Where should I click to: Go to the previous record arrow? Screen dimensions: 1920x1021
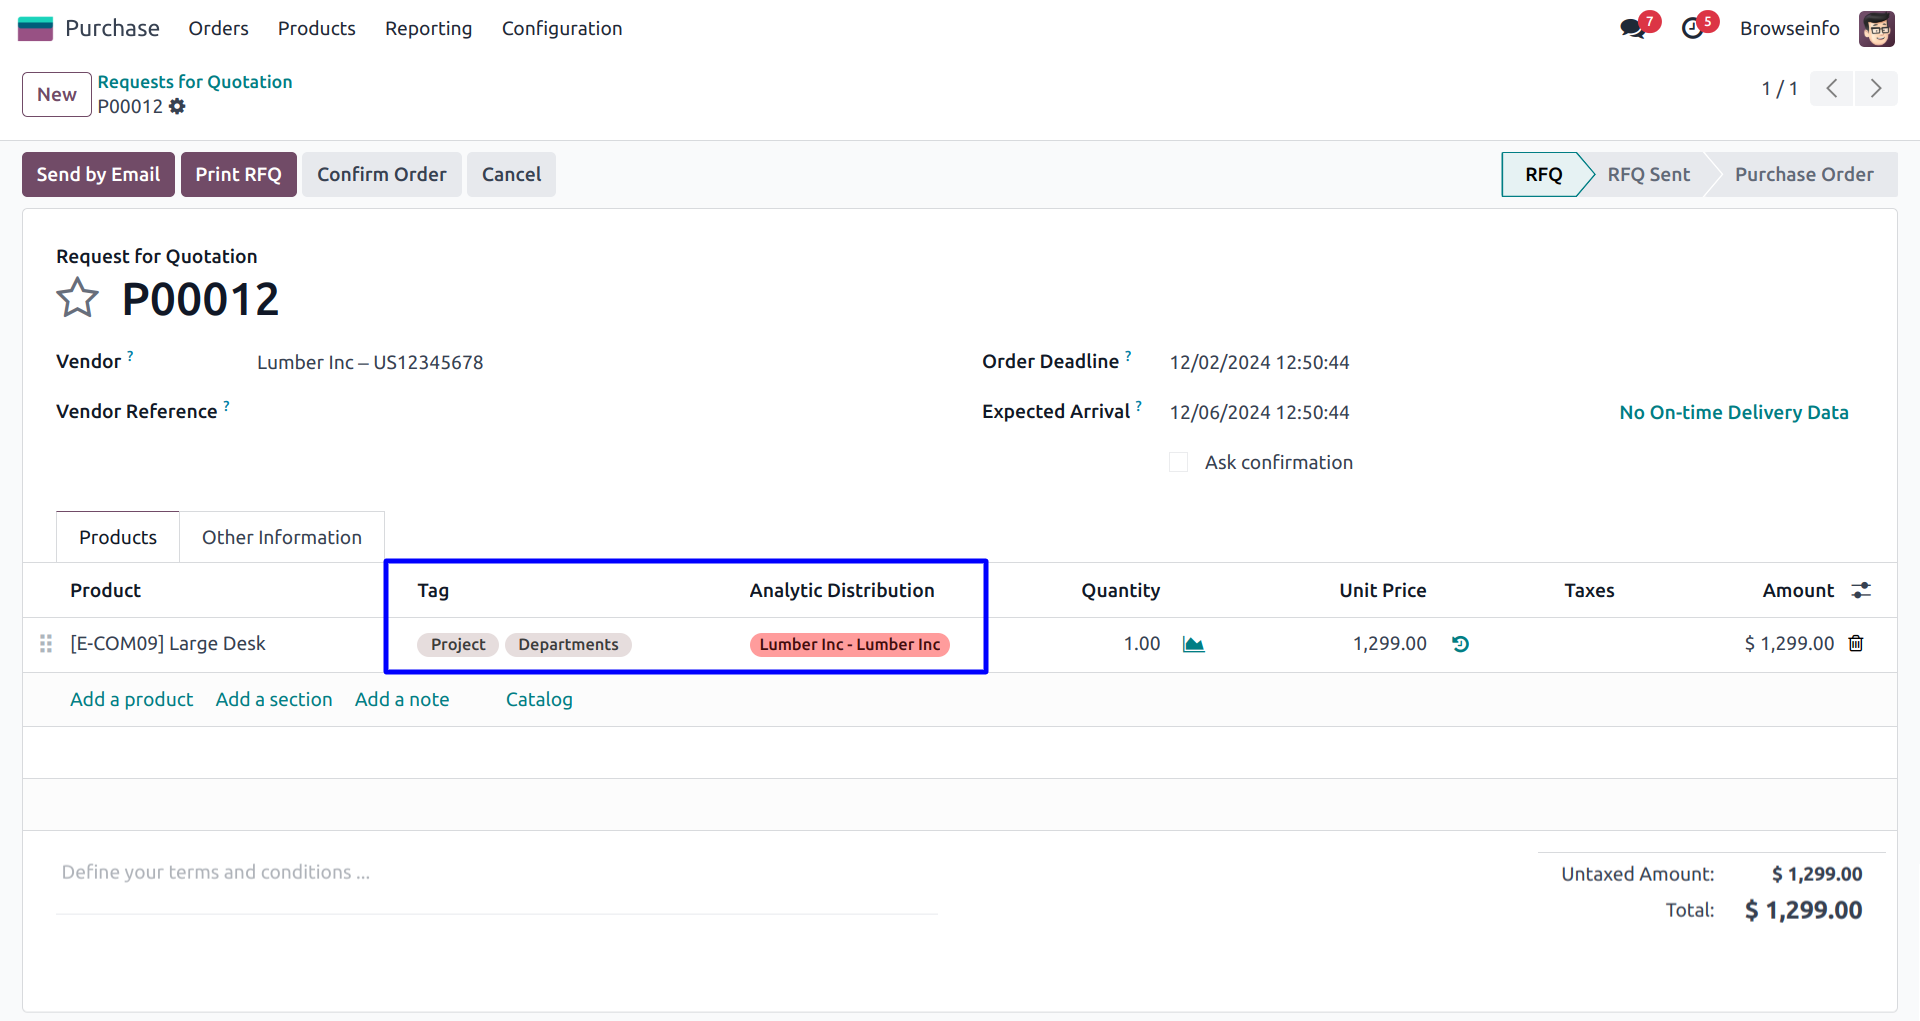point(1832,89)
